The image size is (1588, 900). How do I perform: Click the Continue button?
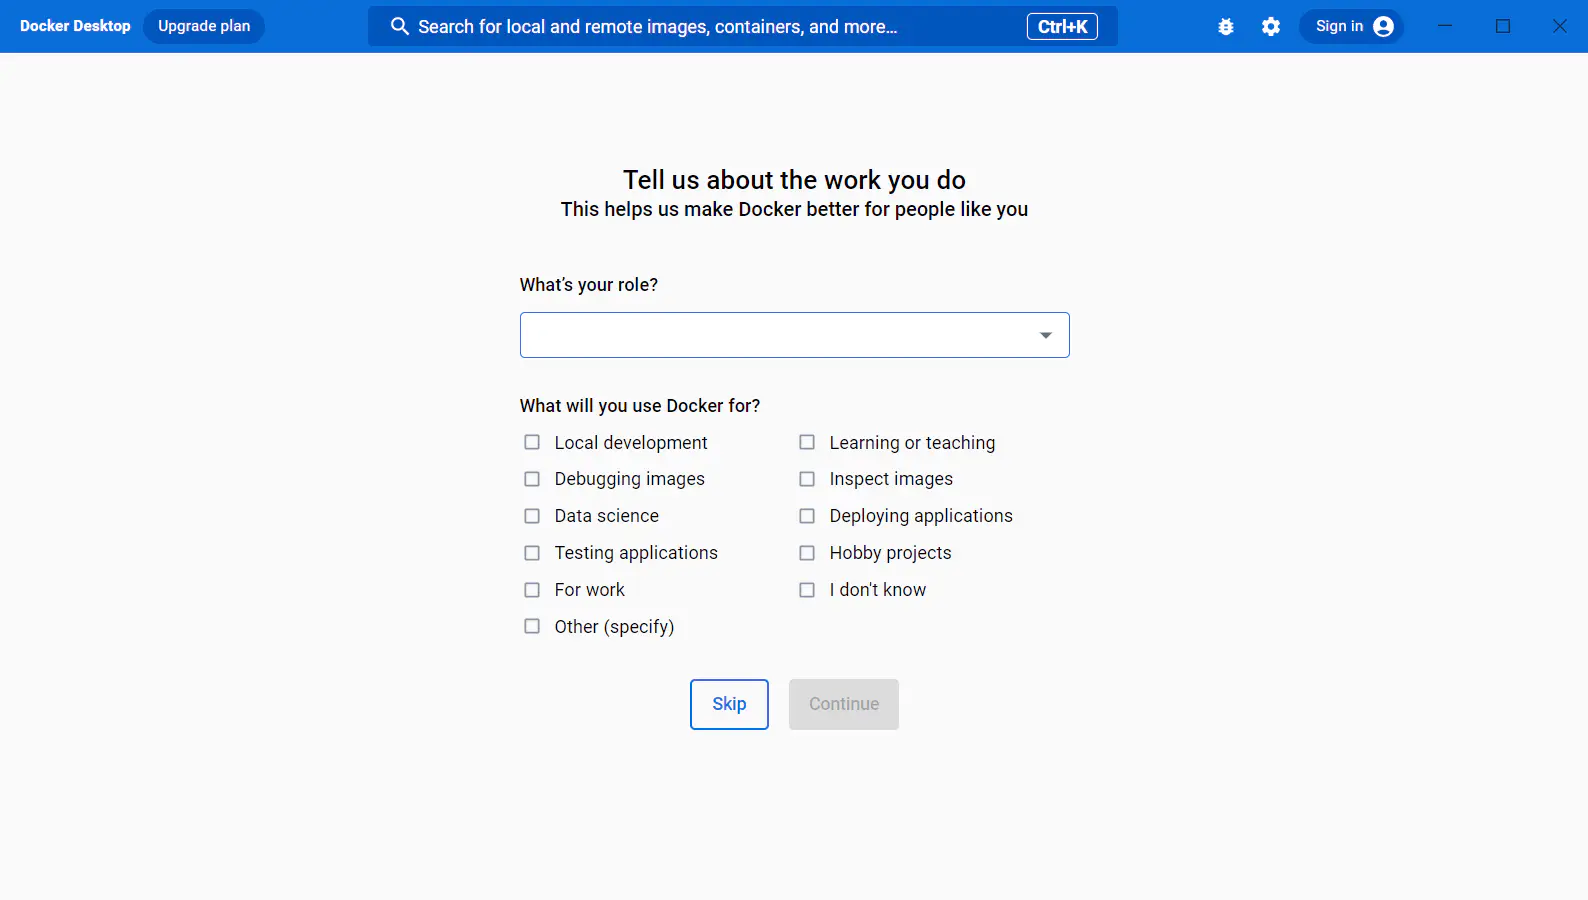(x=844, y=704)
